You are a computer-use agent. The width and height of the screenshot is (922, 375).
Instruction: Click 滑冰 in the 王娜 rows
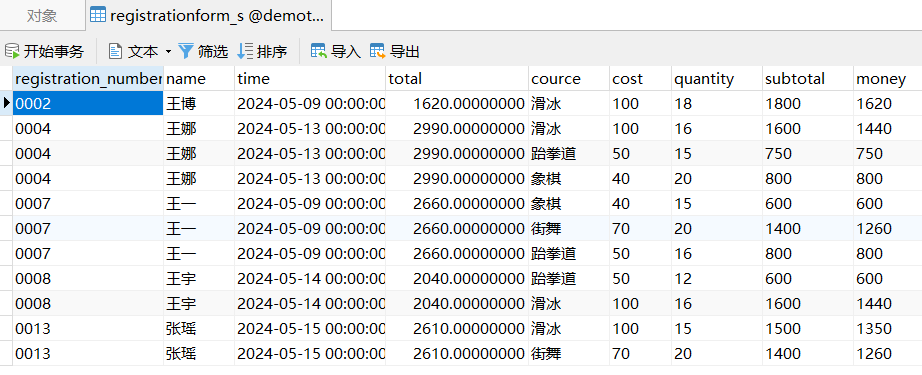click(569, 128)
